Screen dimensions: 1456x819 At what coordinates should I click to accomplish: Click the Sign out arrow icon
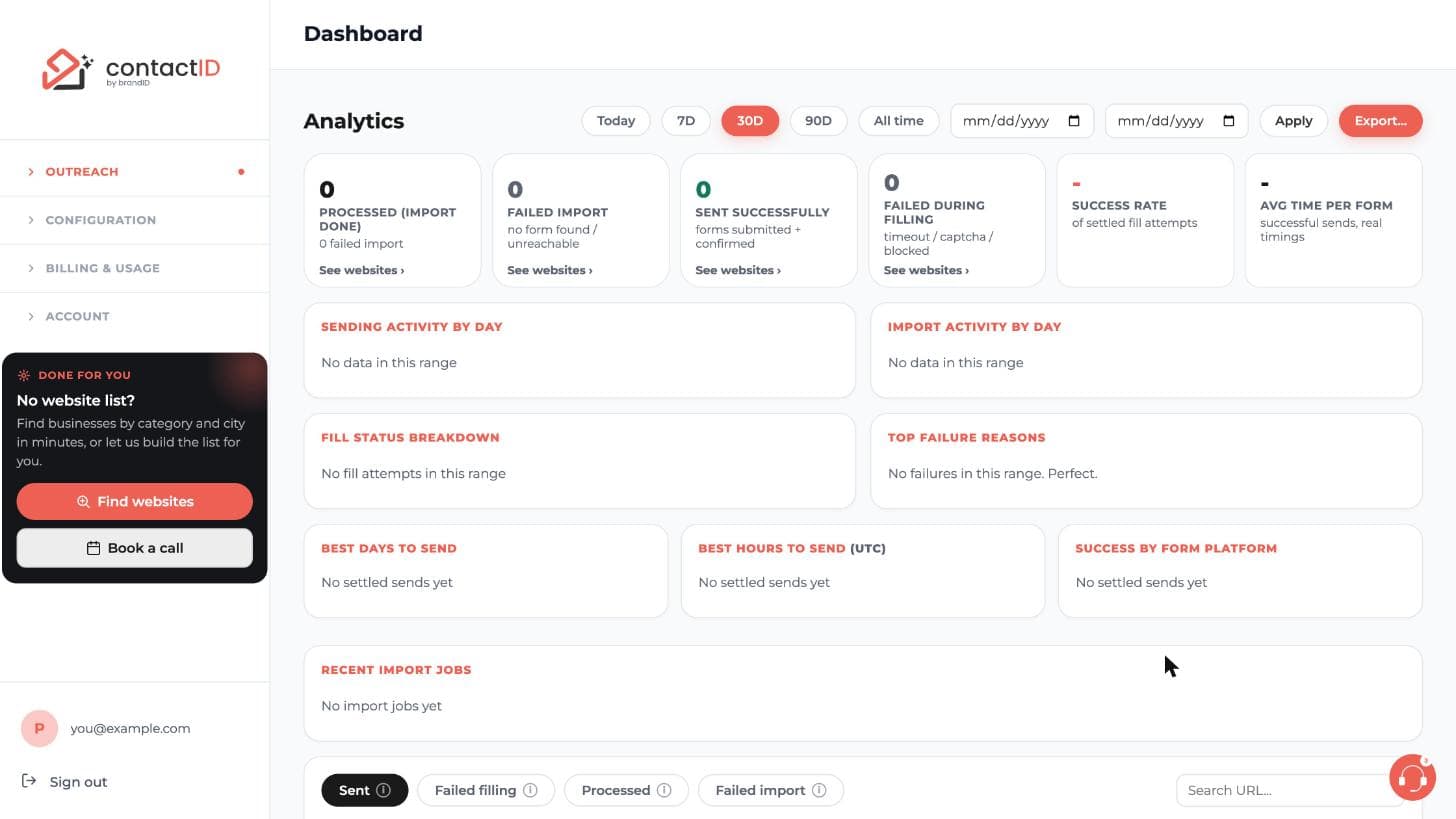coord(29,781)
